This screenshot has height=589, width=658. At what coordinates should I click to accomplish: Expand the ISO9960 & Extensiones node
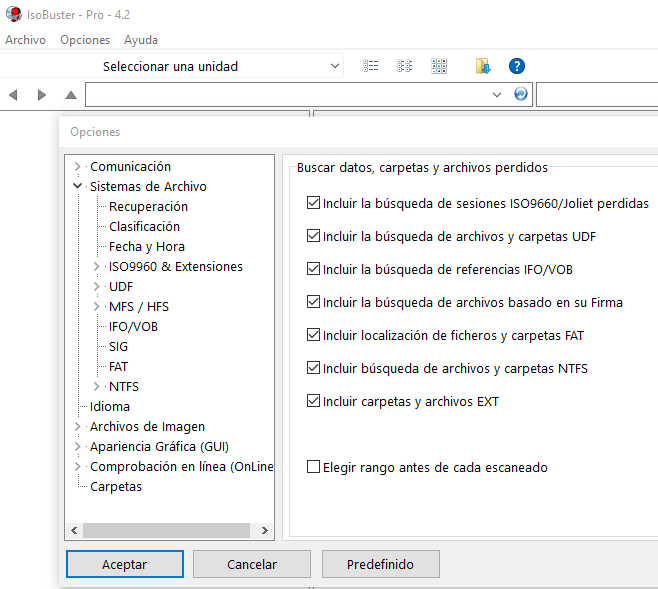point(97,266)
